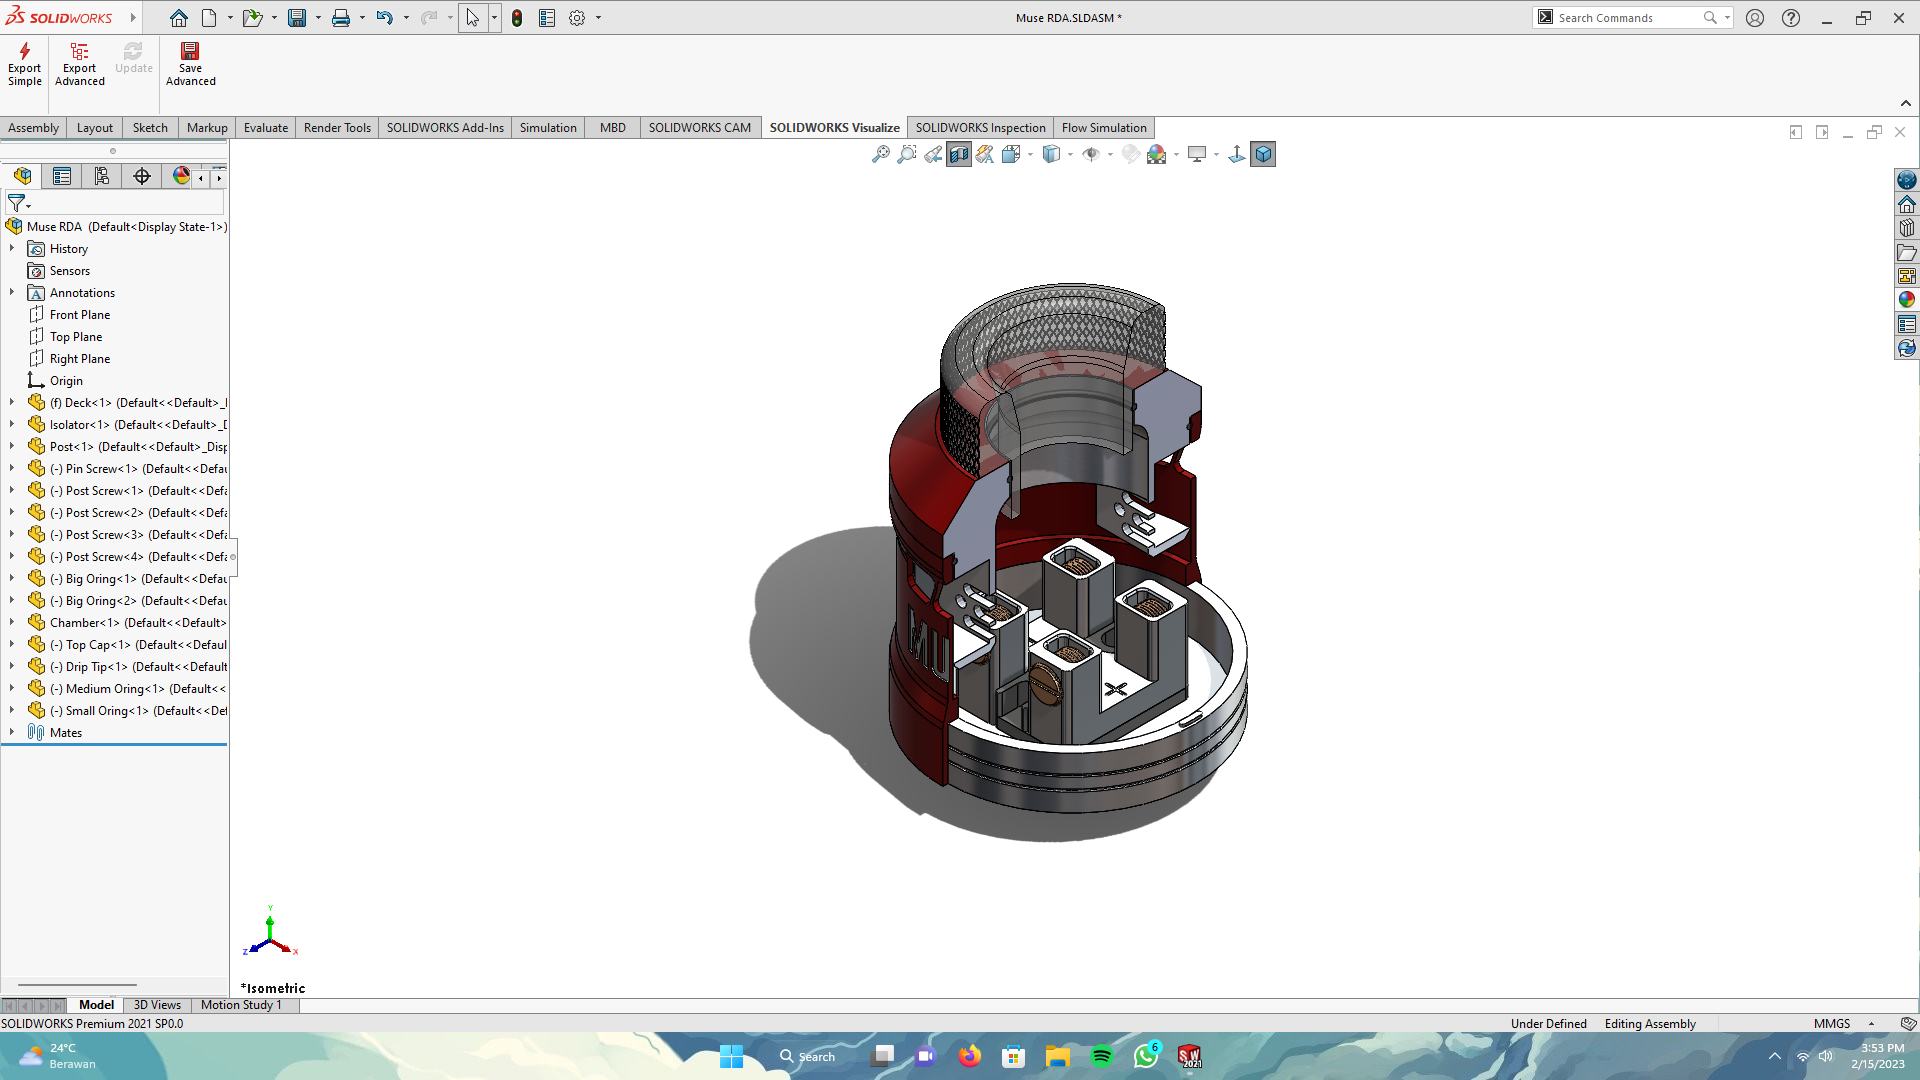Click the MMGS unit system selector
Screen dimensions: 1920x1080
(x=1832, y=1023)
